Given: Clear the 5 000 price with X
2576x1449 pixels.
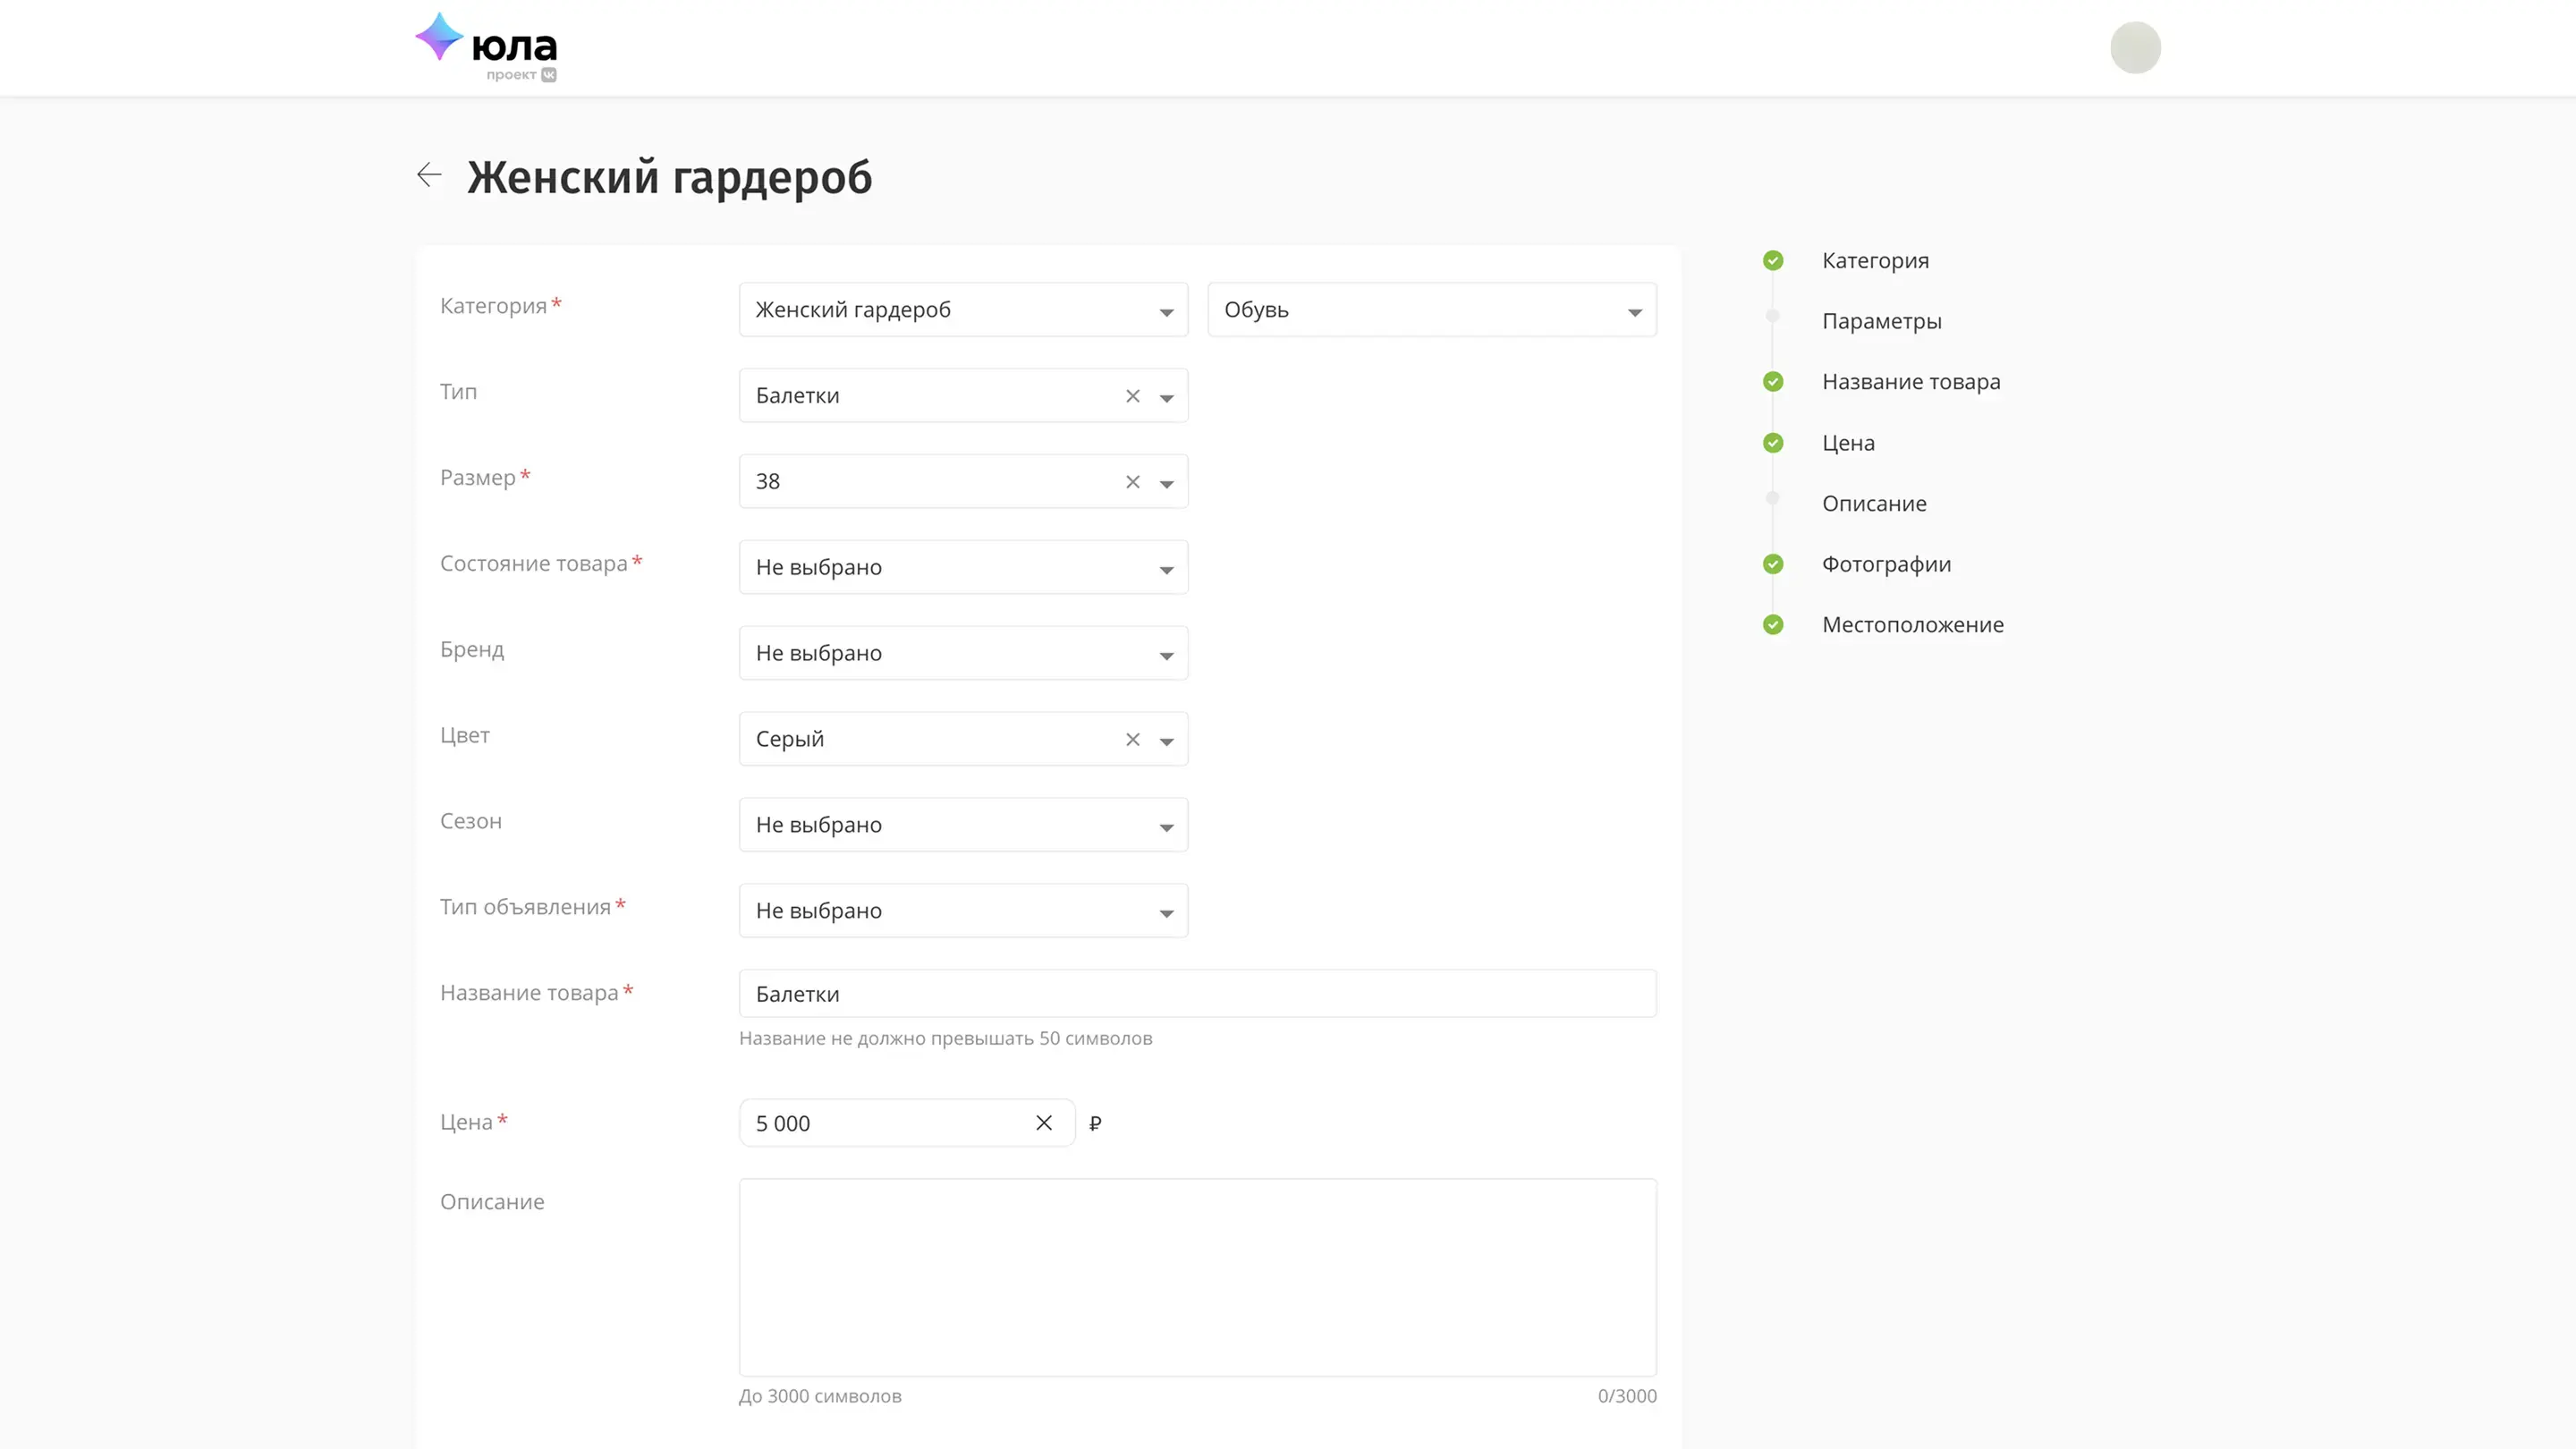Looking at the screenshot, I should tap(1043, 1123).
